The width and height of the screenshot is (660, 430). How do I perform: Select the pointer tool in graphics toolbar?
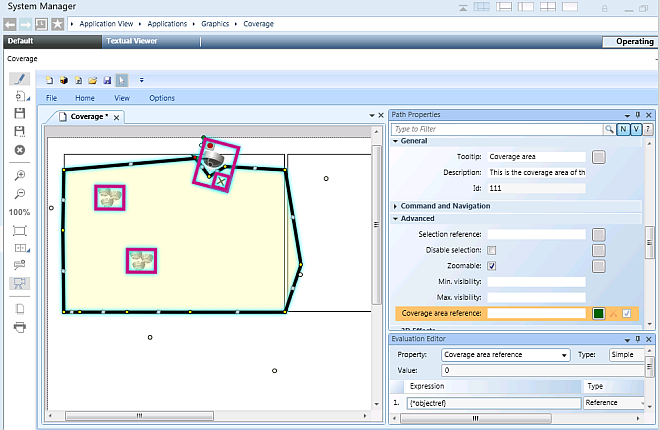[122, 79]
